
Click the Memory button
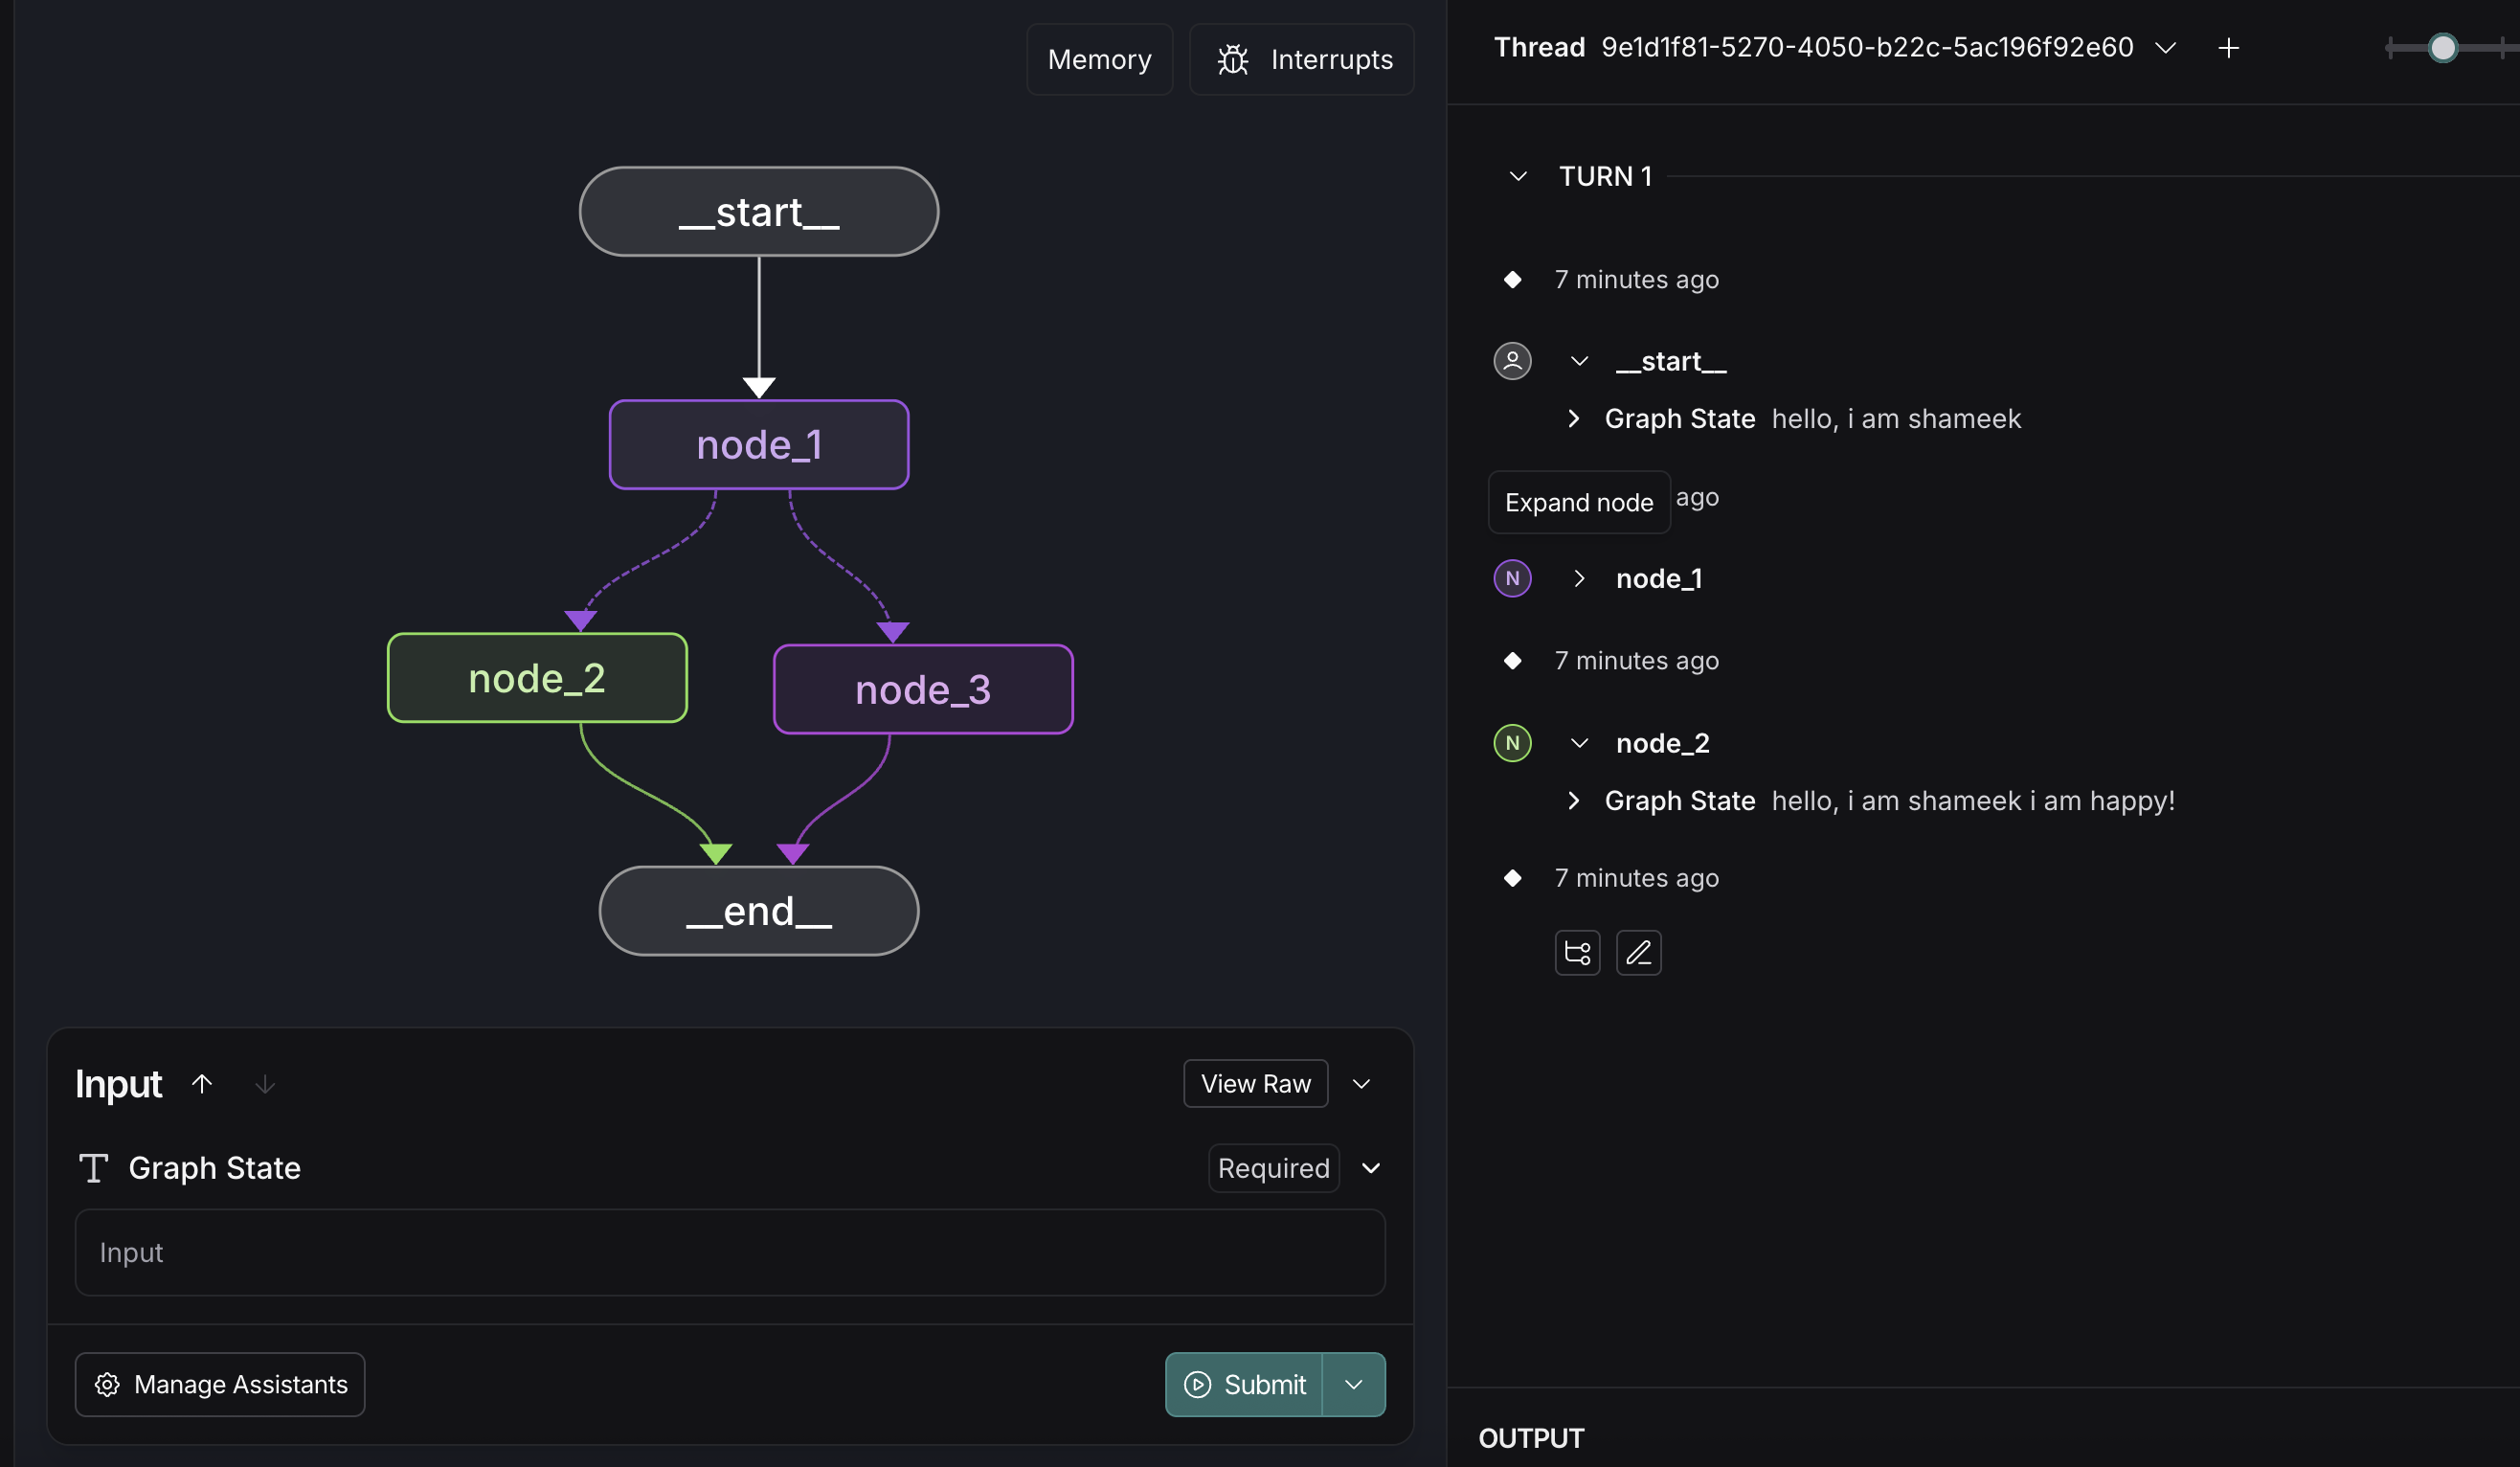pyautogui.click(x=1099, y=60)
